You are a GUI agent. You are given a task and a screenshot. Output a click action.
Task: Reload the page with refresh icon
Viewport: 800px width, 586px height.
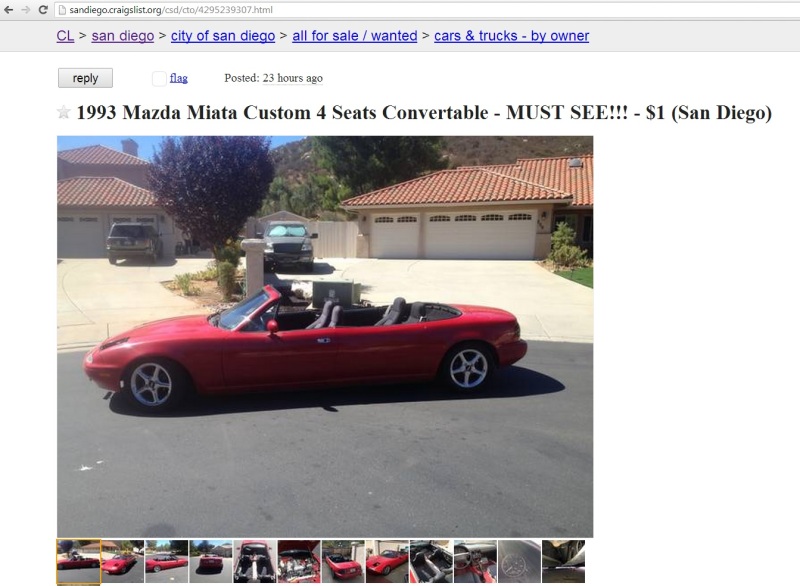click(43, 10)
